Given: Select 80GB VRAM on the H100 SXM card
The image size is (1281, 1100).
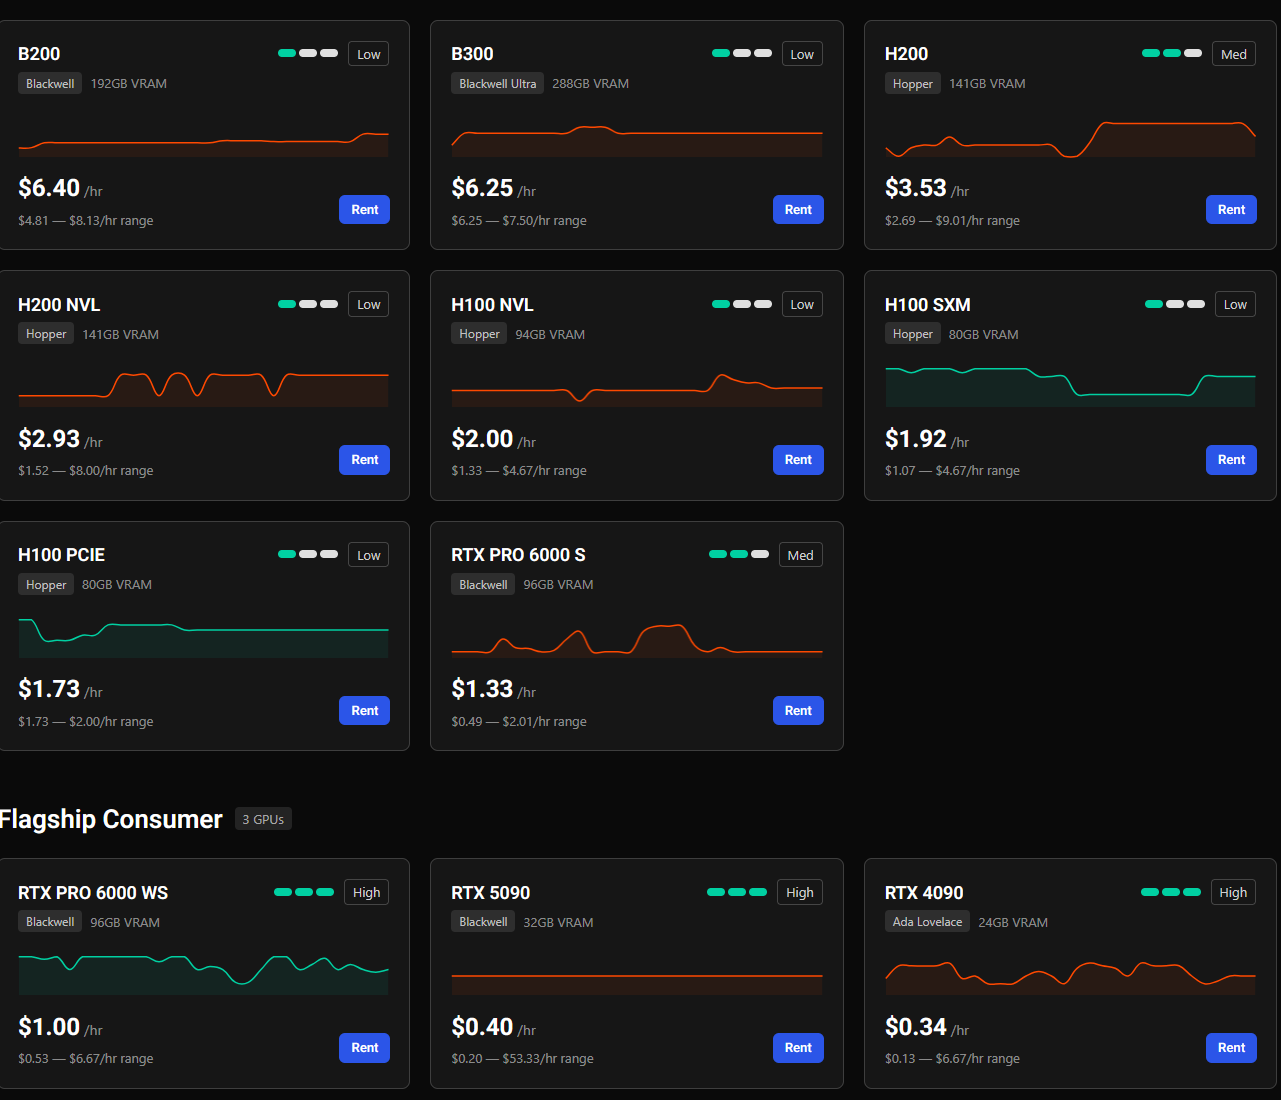Looking at the screenshot, I should [x=984, y=335].
